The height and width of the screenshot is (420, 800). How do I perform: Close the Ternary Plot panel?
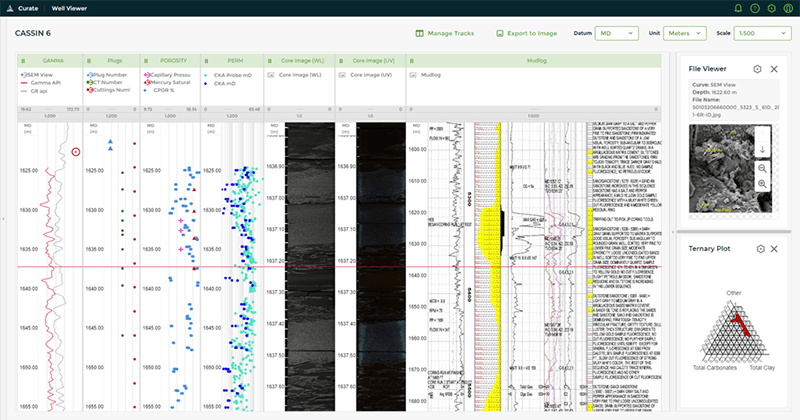pos(773,249)
